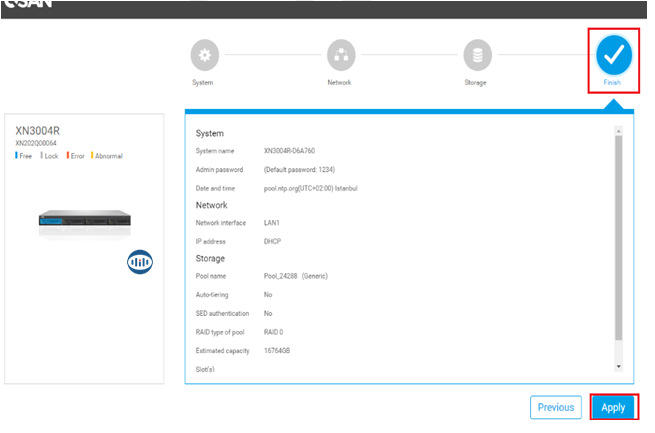Switch to Storage label in wizard steps

pyautogui.click(x=476, y=82)
